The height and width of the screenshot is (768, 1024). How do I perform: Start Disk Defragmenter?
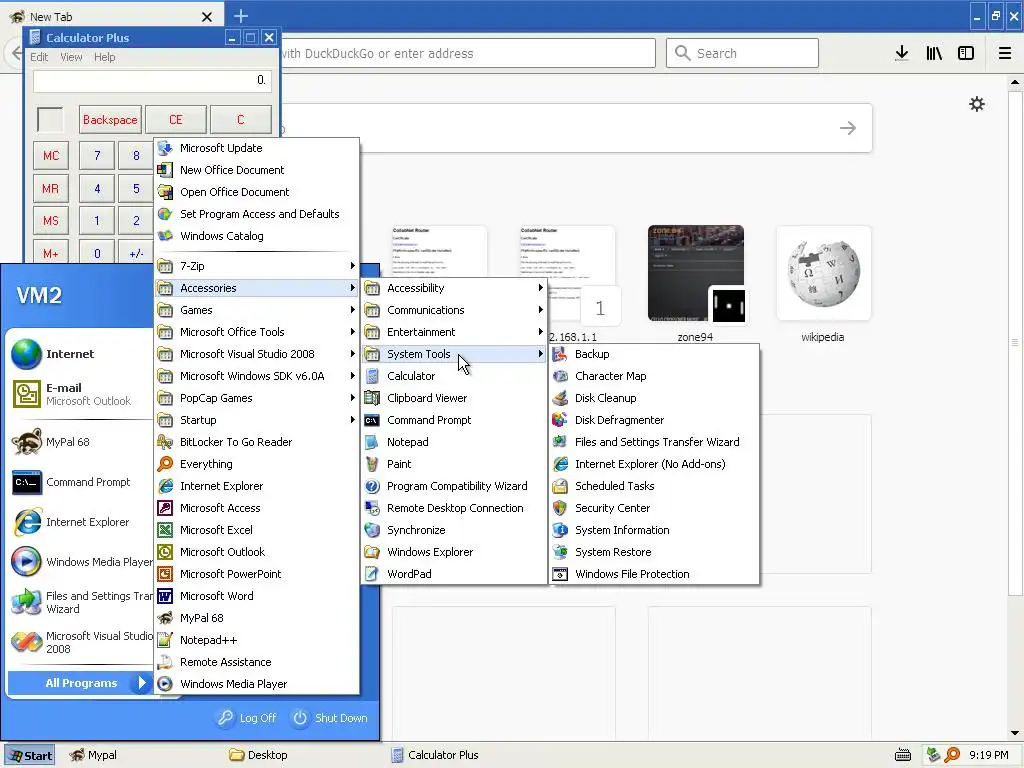(x=654, y=420)
